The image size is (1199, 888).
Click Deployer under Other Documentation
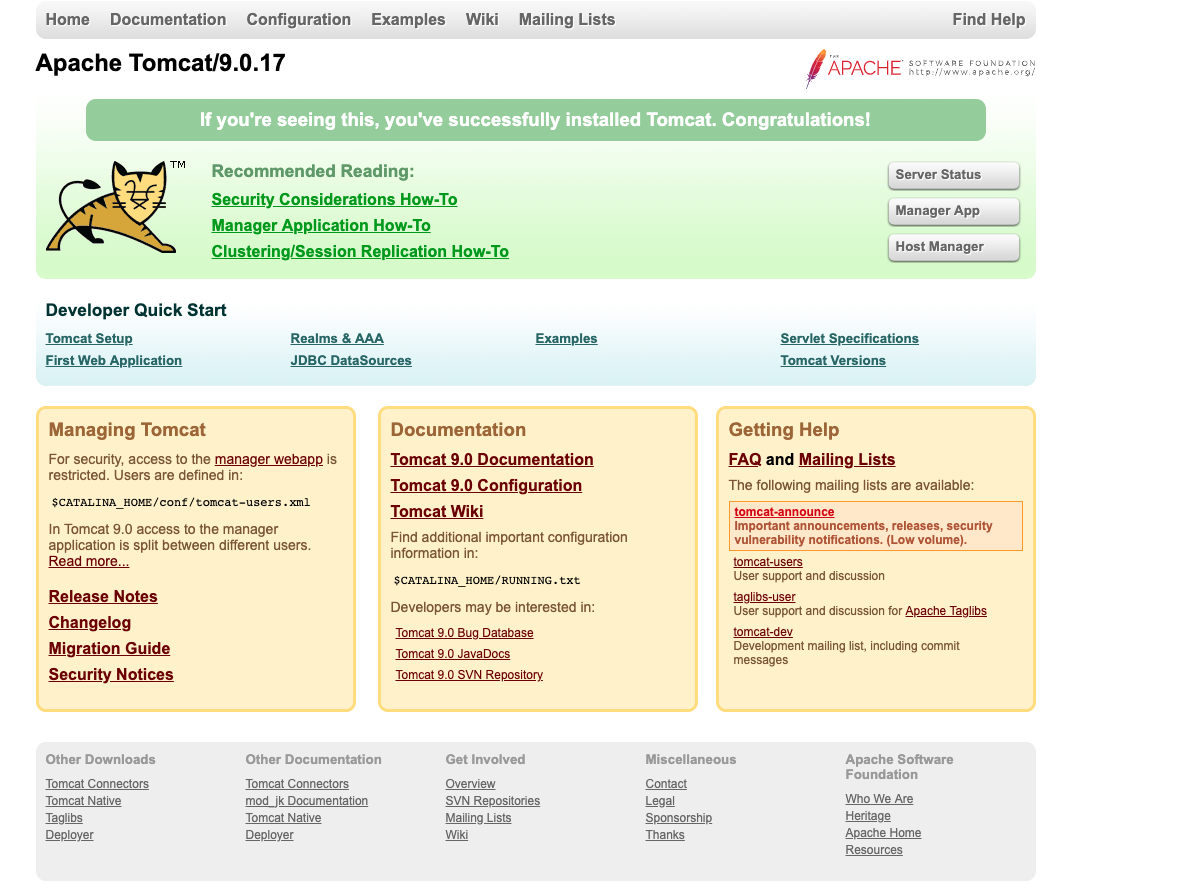click(x=269, y=835)
